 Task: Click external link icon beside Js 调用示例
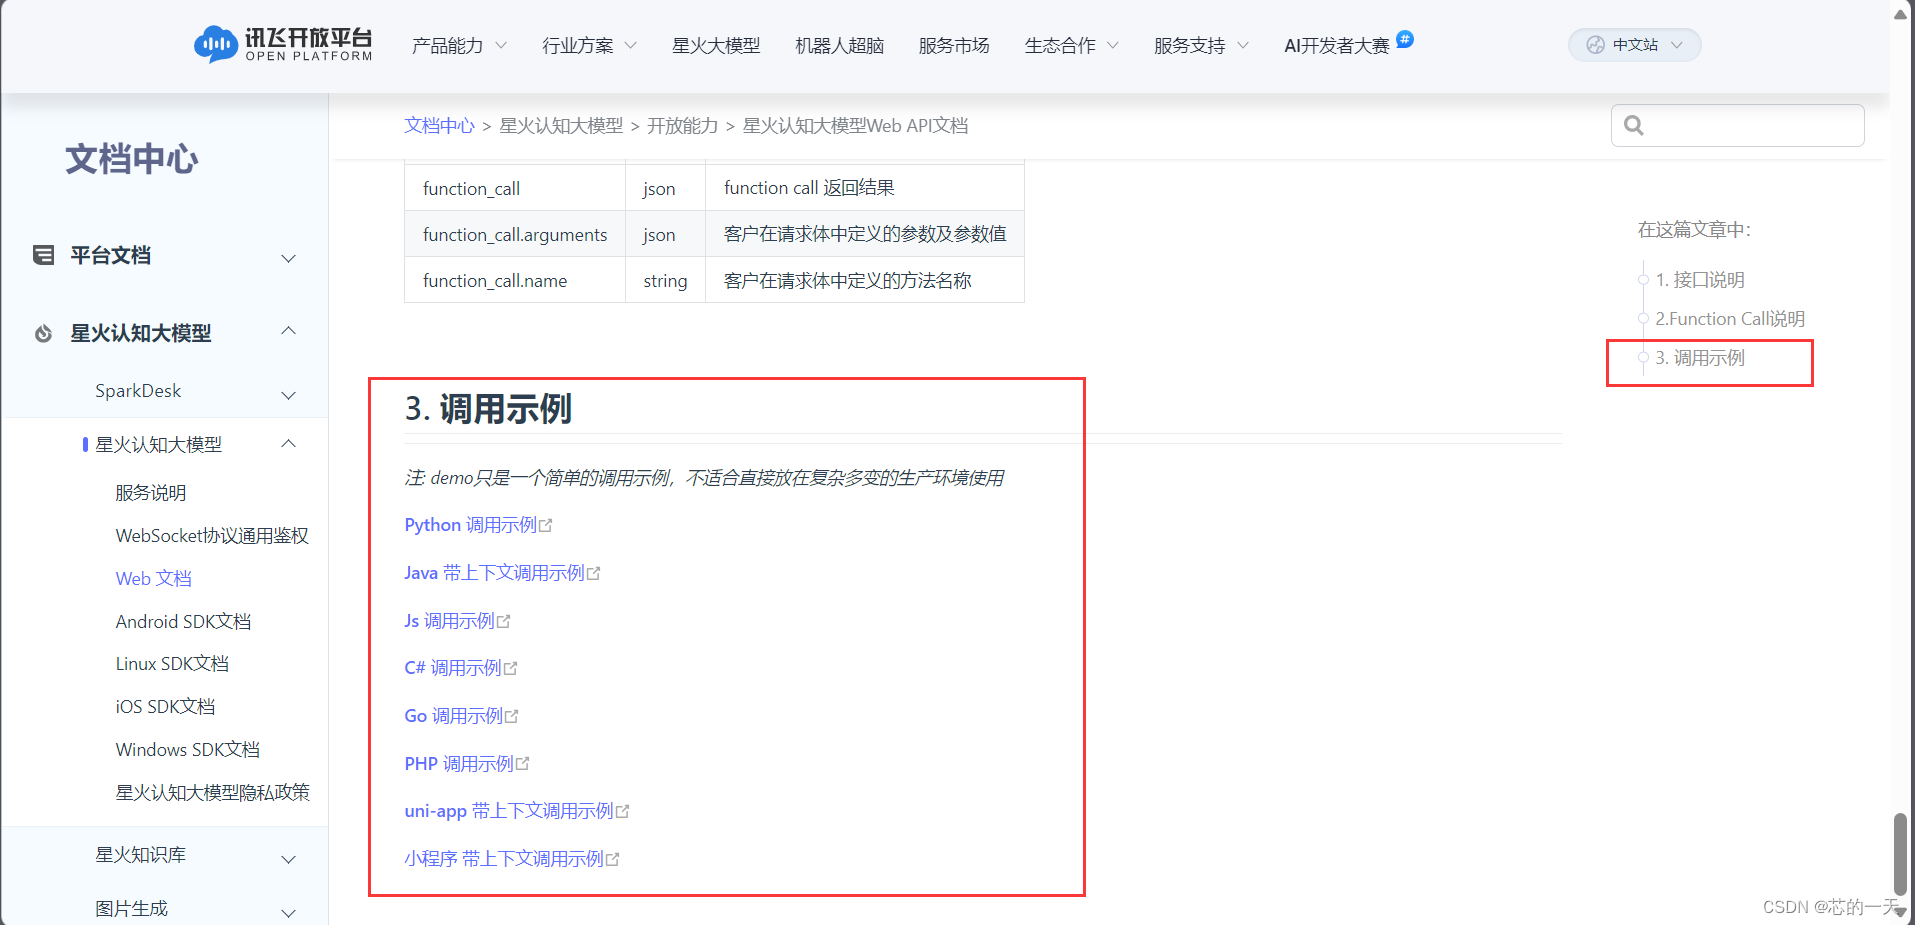[x=503, y=621]
